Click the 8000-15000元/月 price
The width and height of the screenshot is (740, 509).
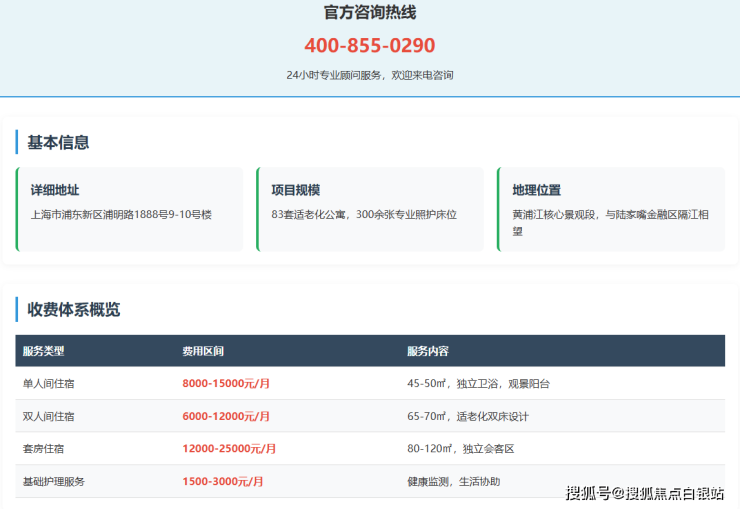[226, 383]
